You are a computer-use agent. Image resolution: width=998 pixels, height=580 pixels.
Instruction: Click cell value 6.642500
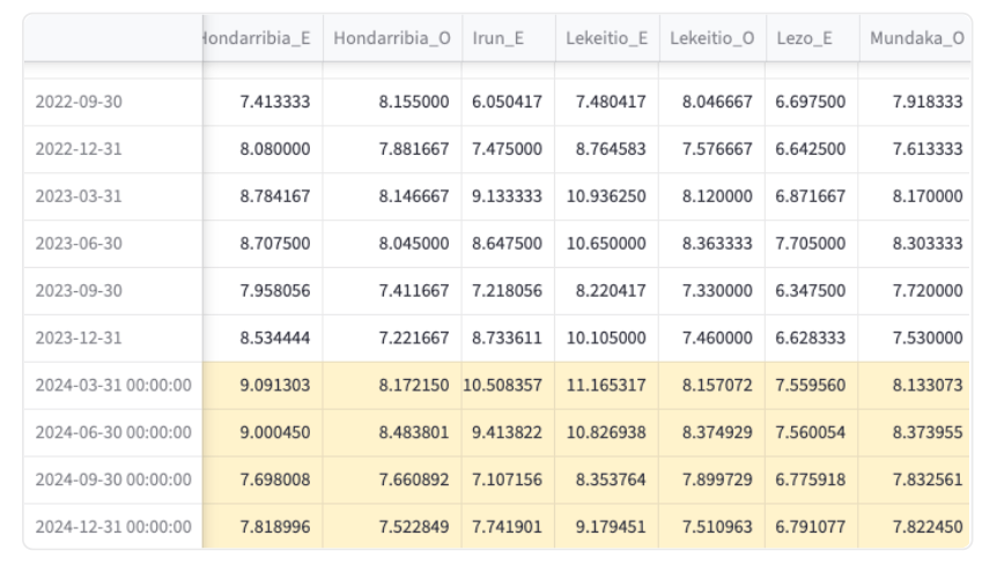pos(810,149)
